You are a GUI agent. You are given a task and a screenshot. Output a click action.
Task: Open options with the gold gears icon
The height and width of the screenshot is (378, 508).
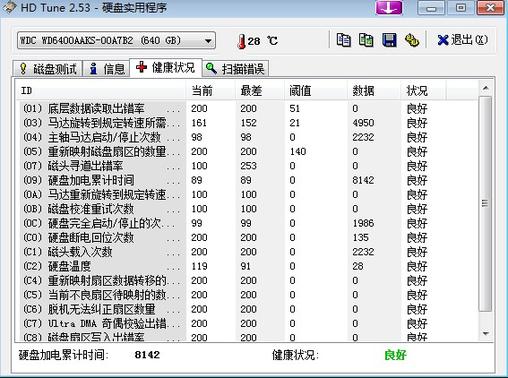click(412, 40)
